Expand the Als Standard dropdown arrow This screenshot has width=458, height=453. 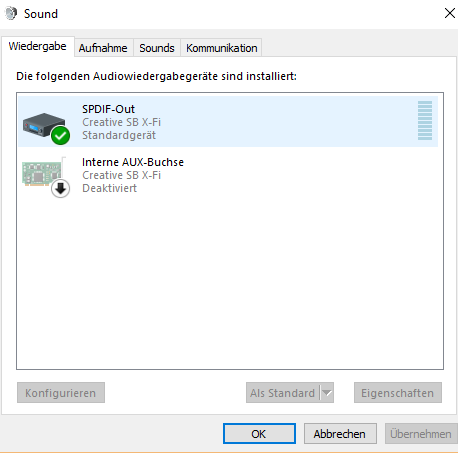pyautogui.click(x=327, y=393)
